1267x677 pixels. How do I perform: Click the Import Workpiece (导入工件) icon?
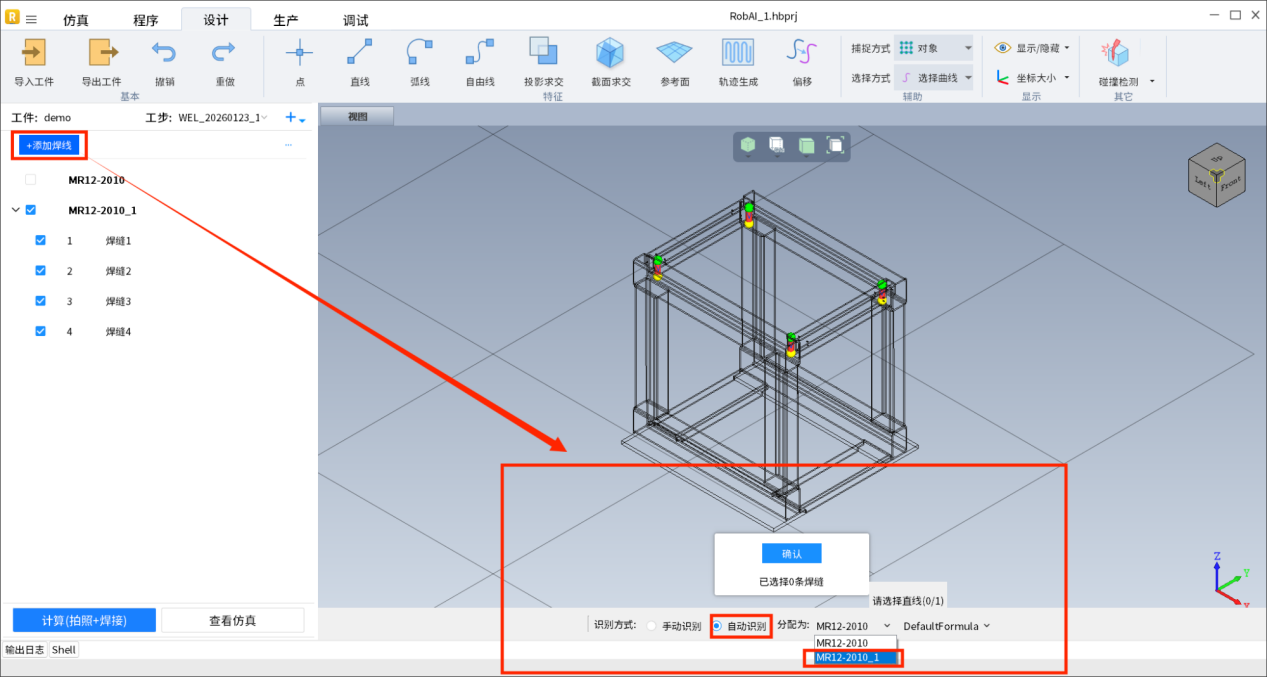point(34,53)
